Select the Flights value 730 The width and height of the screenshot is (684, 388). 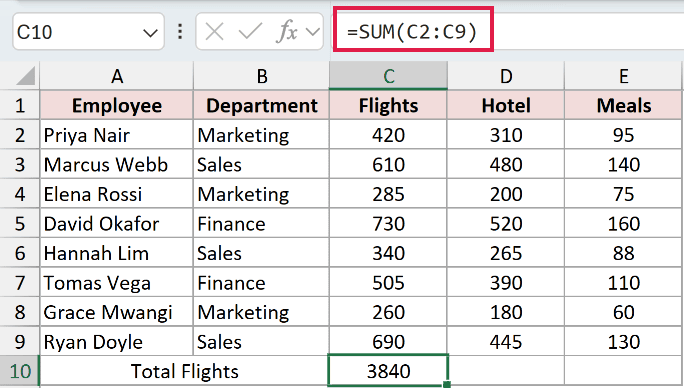pos(388,223)
